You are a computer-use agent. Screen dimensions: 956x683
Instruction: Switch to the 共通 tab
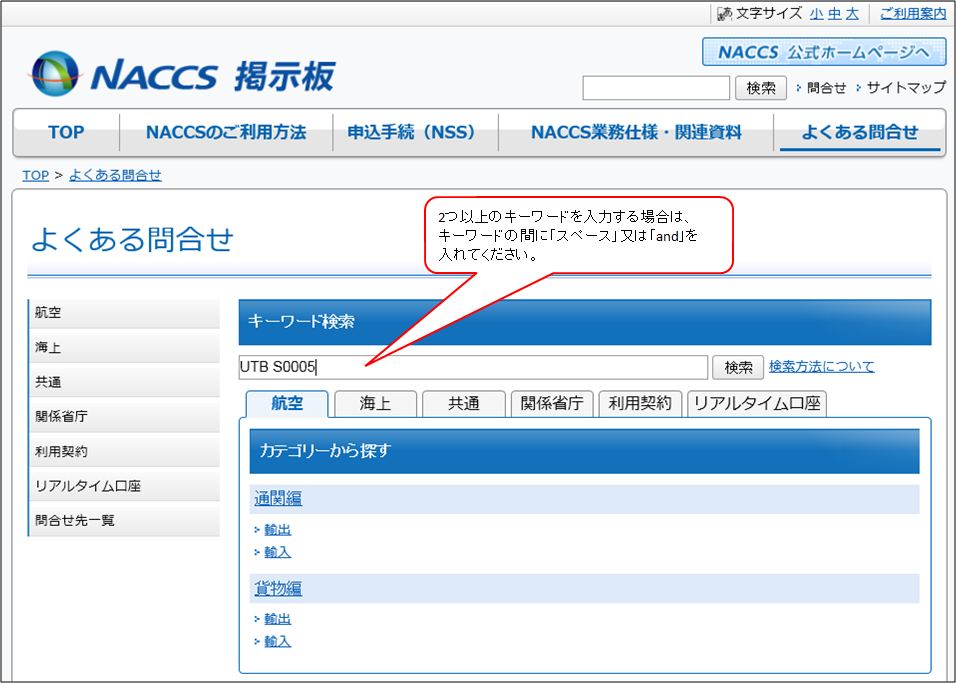tap(463, 403)
